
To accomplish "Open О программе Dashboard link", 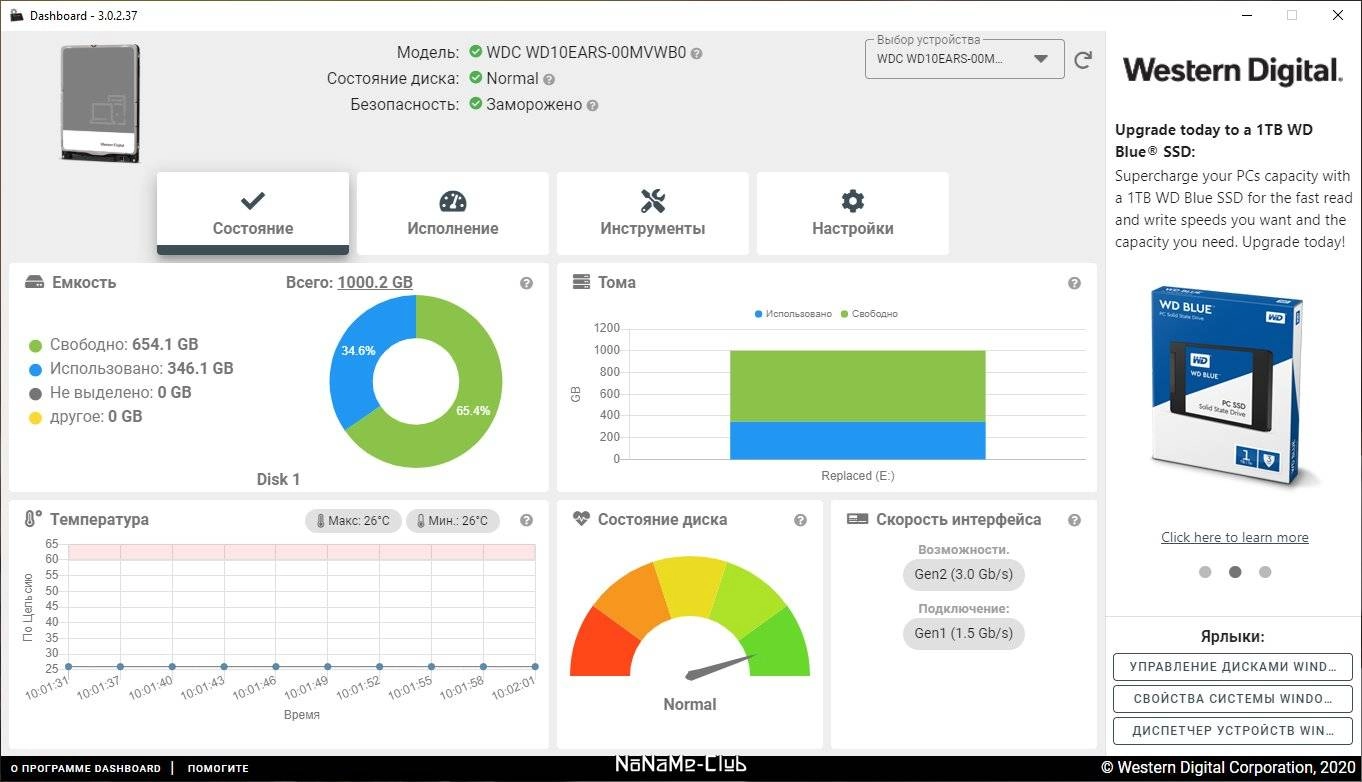I will click(x=85, y=769).
